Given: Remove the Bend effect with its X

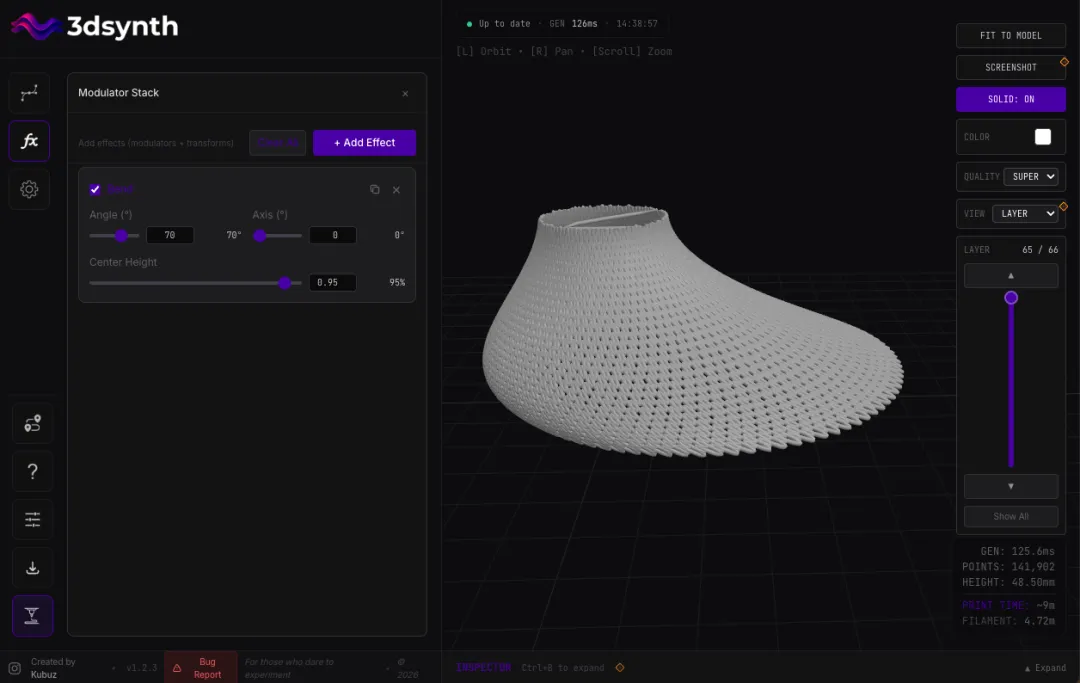Looking at the screenshot, I should pyautogui.click(x=396, y=190).
